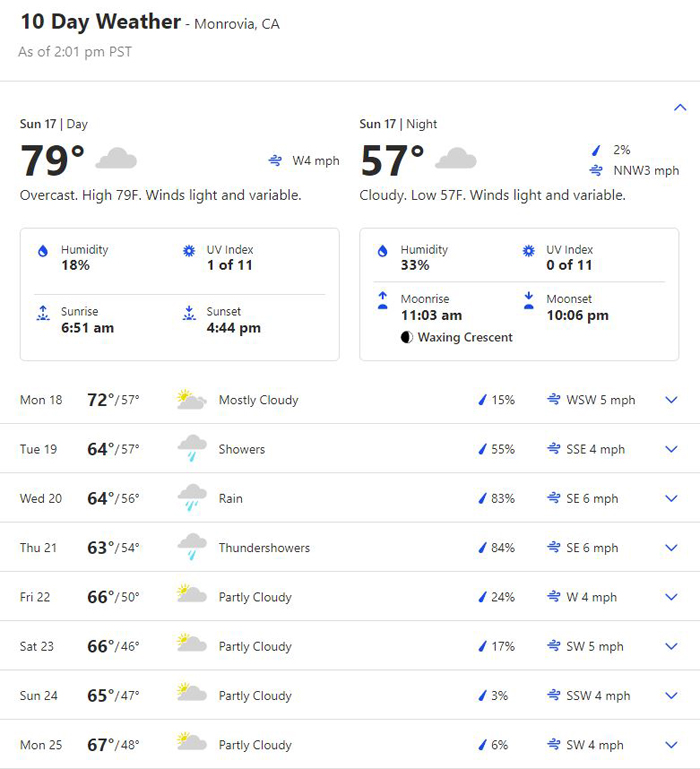This screenshot has width=700, height=769.
Task: Click the Sunset icon
Action: [x=189, y=313]
